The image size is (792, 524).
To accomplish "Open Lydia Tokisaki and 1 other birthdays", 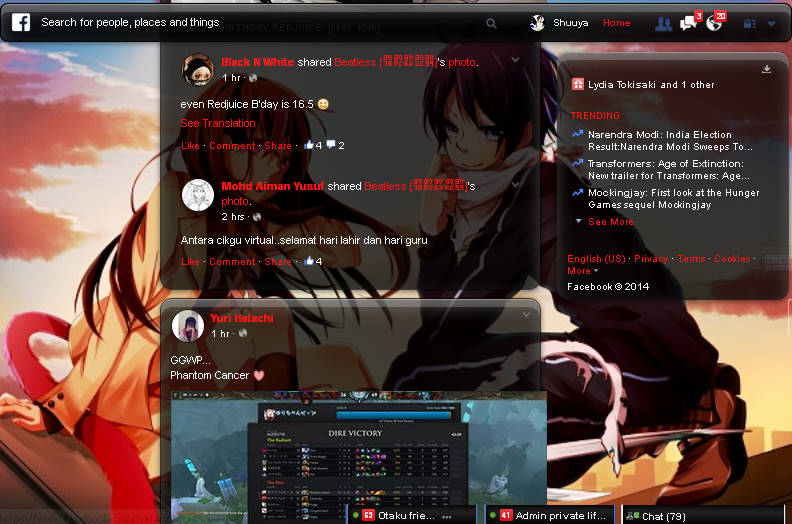I will [x=651, y=85].
